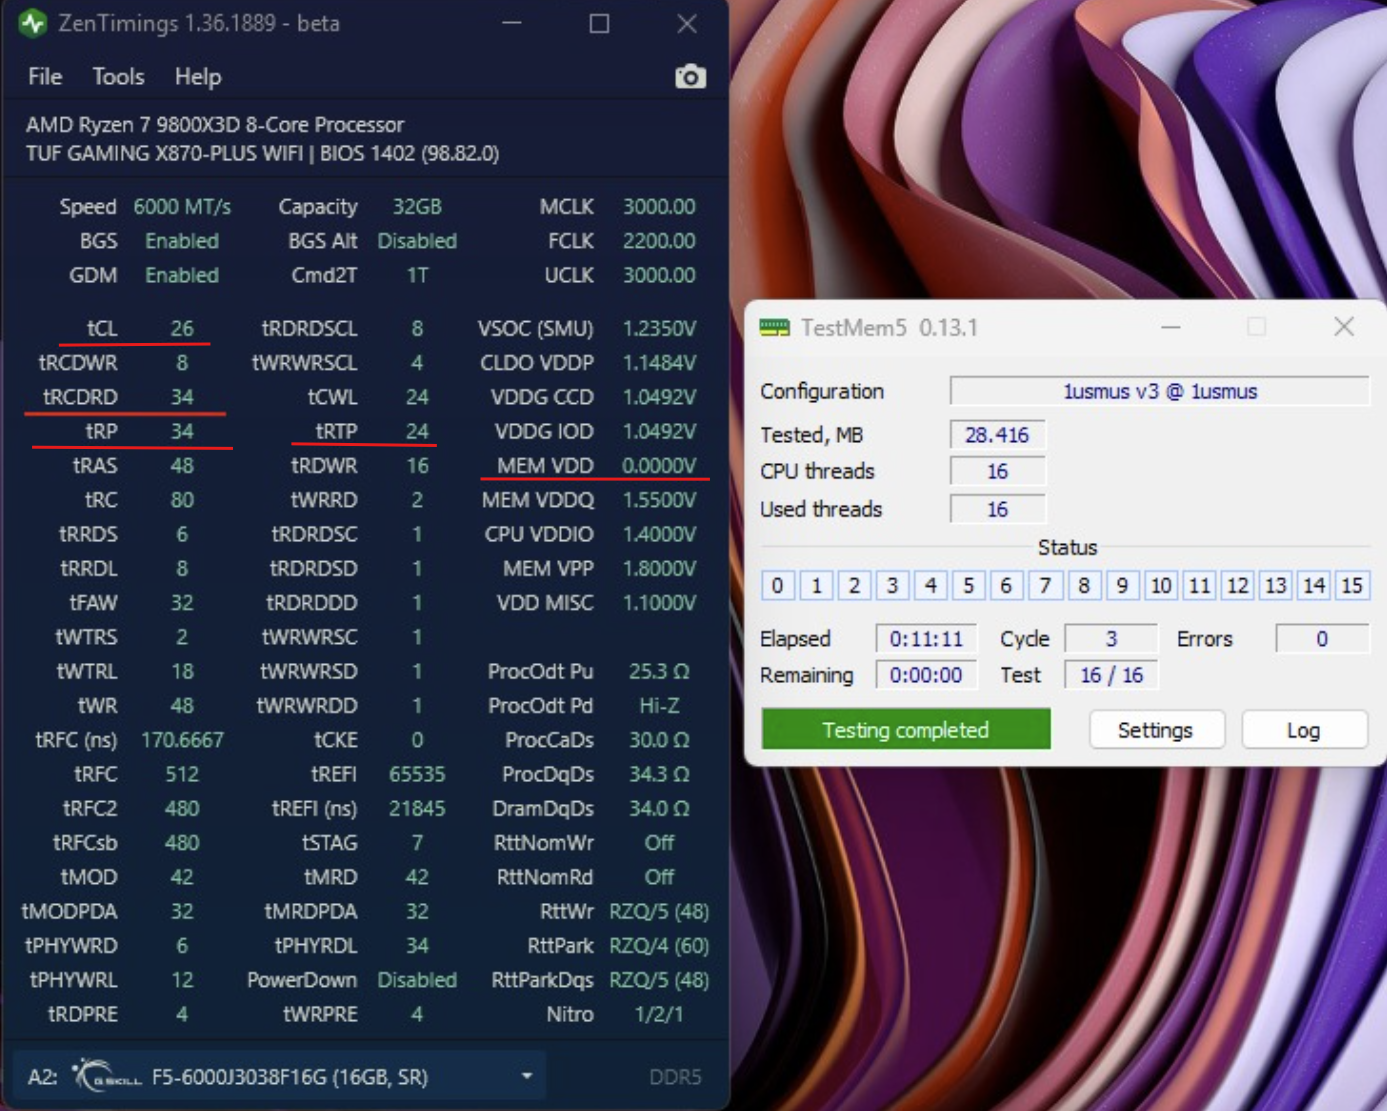Click the Speed value 6000 MT/s
The width and height of the screenshot is (1387, 1111).
(x=182, y=207)
